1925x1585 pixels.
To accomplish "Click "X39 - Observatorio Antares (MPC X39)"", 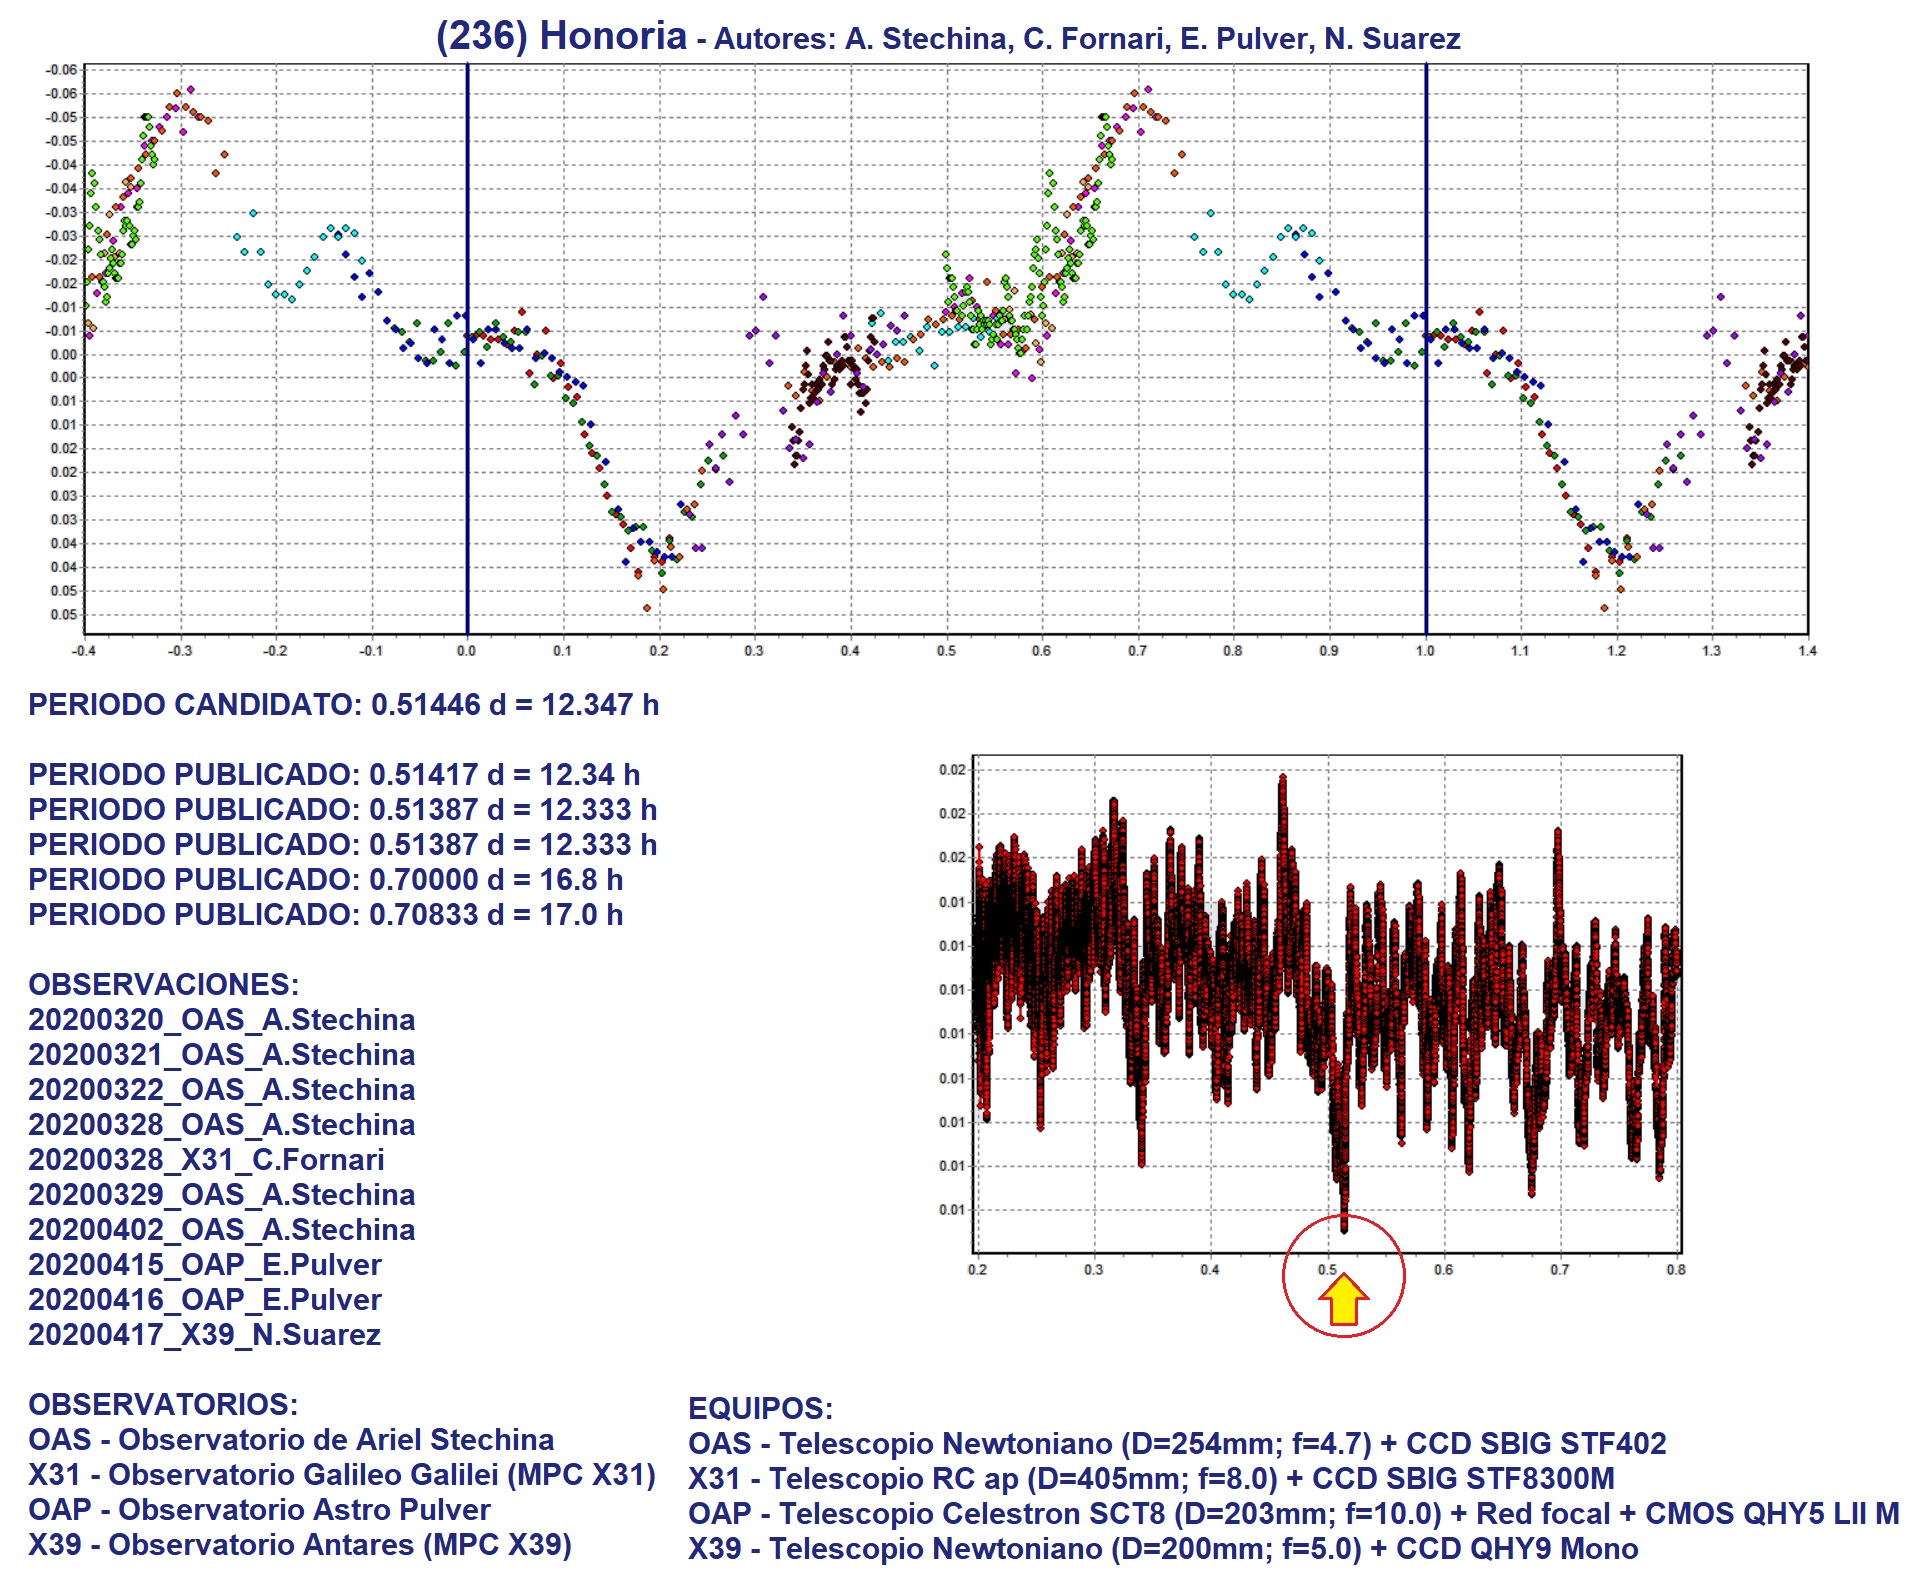I will [x=300, y=1545].
